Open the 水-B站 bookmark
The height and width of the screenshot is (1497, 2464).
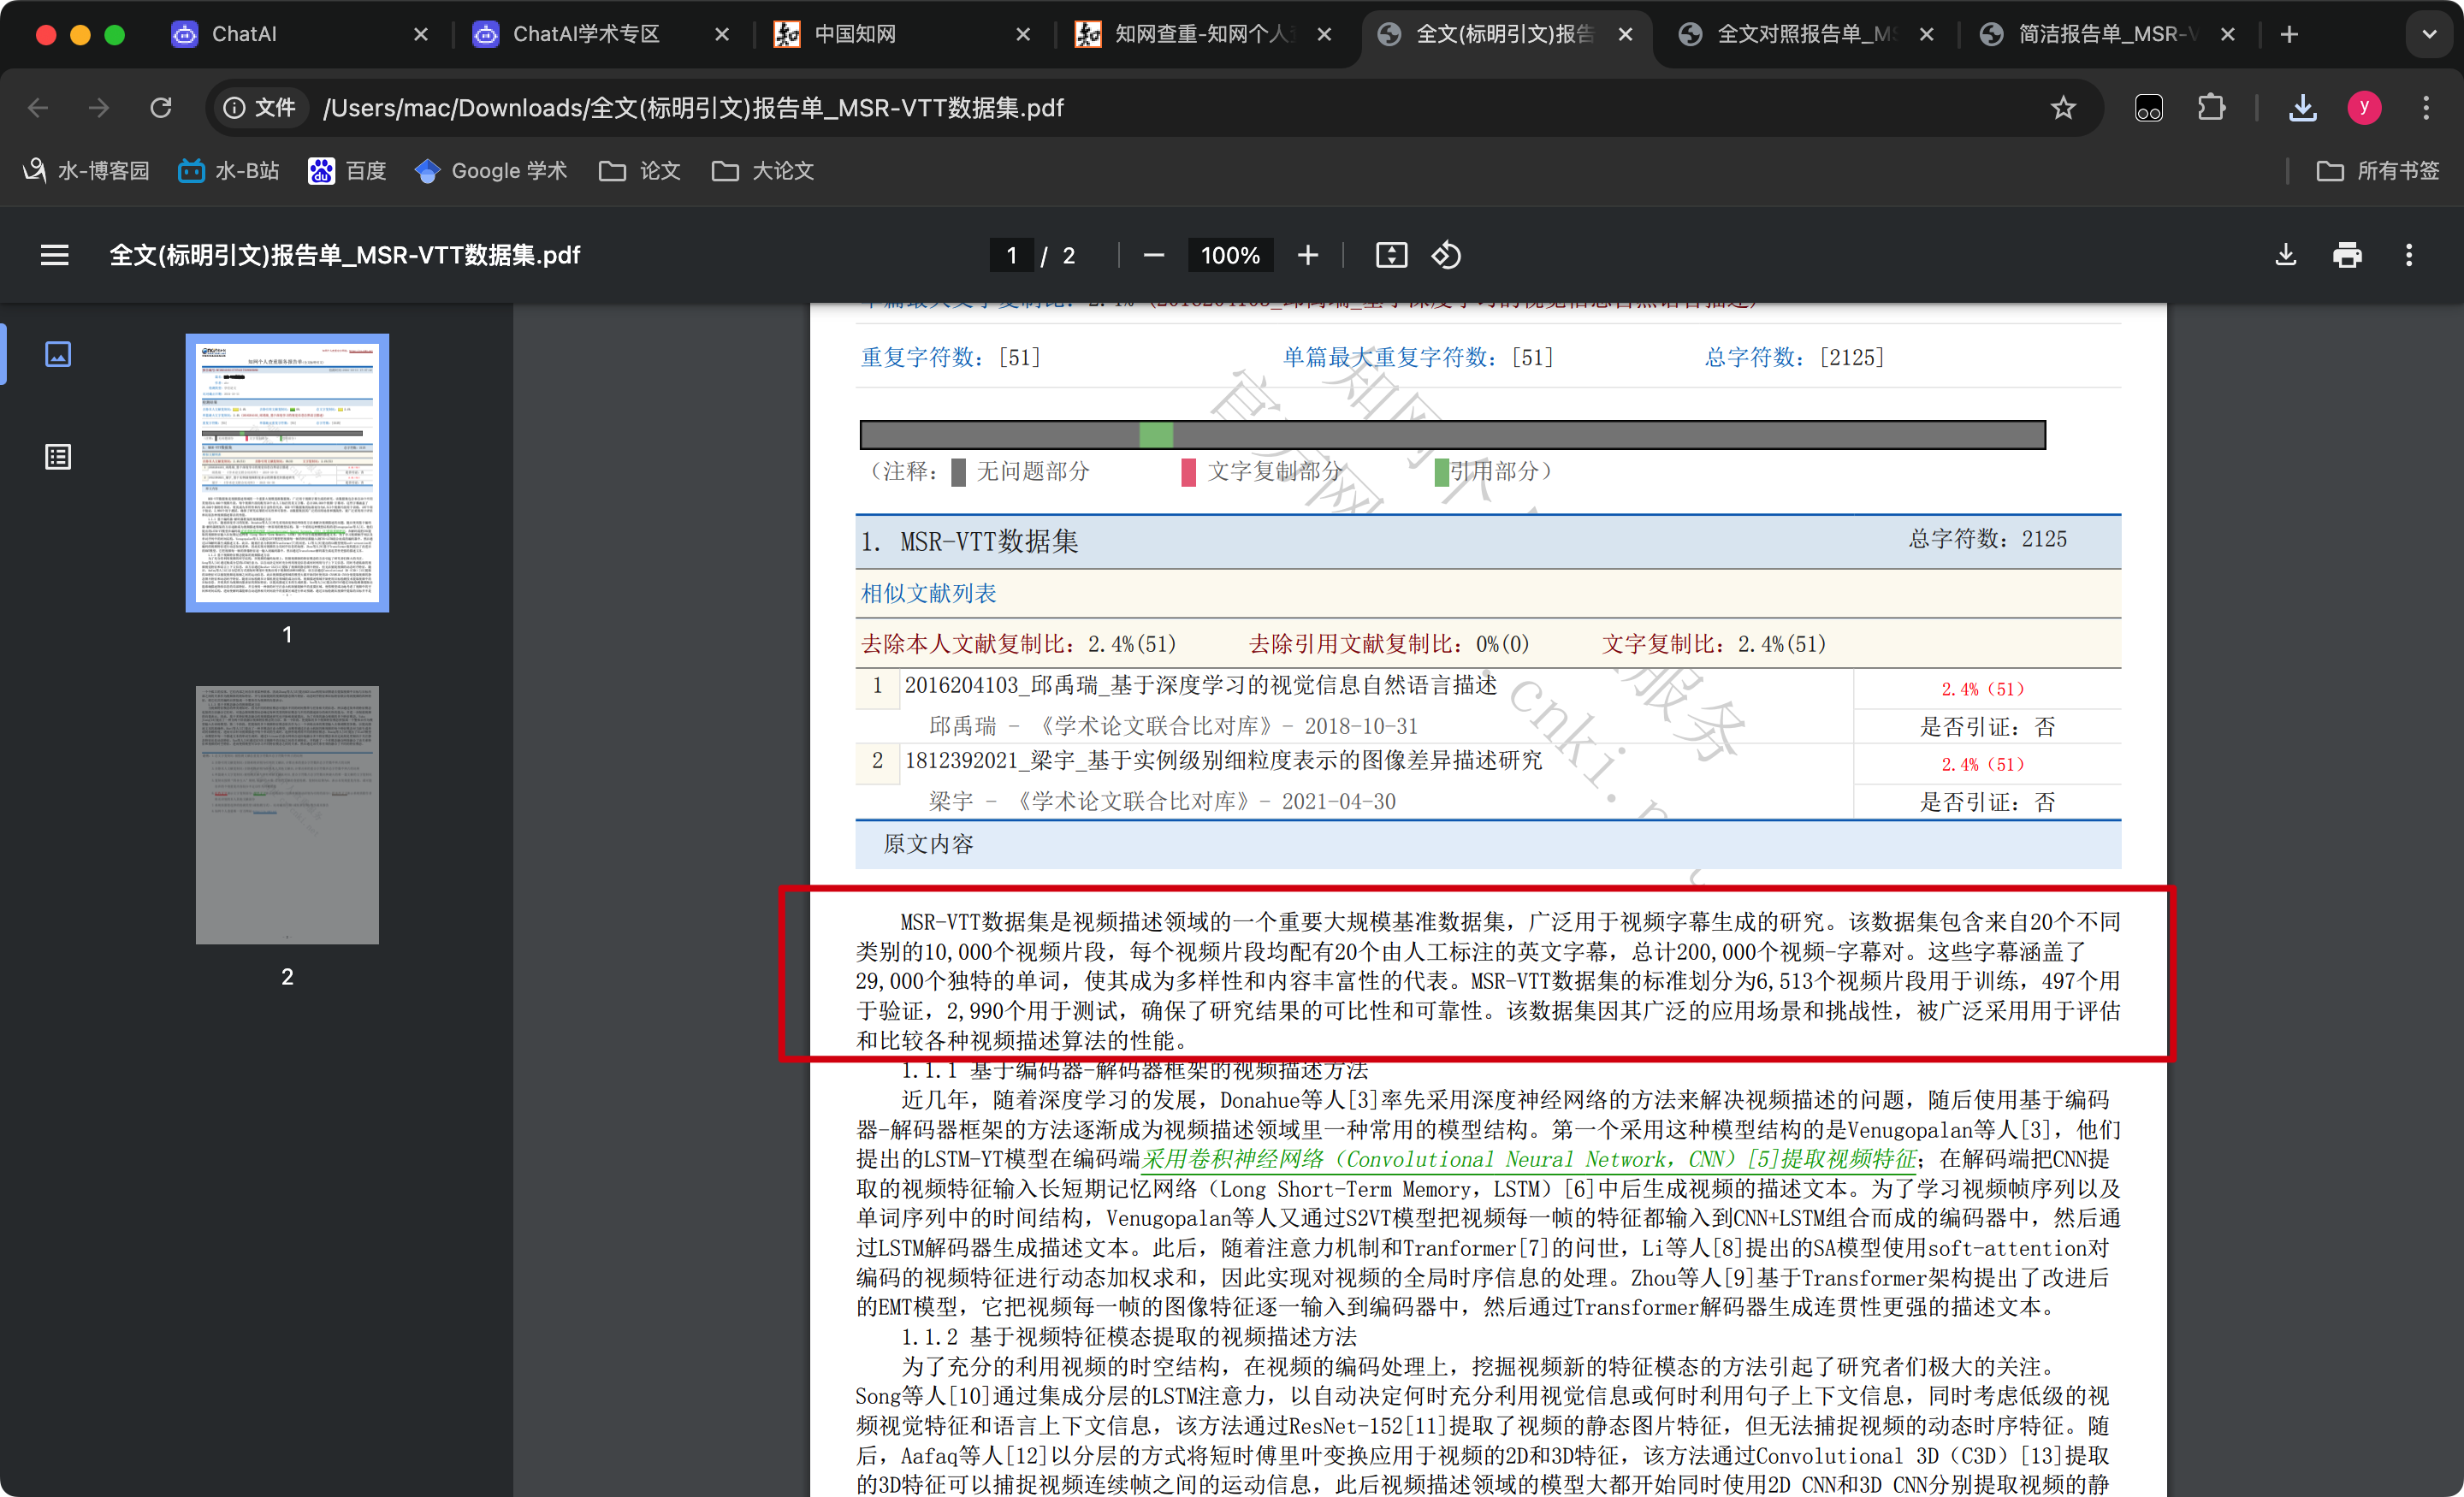229,171
